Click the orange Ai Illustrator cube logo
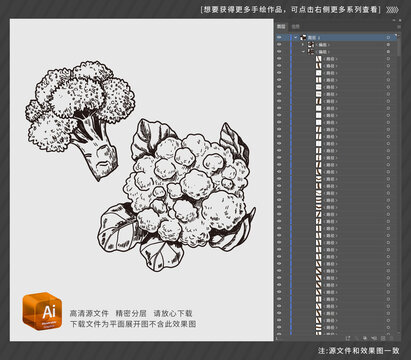The image size is (411, 360). [x=42, y=311]
